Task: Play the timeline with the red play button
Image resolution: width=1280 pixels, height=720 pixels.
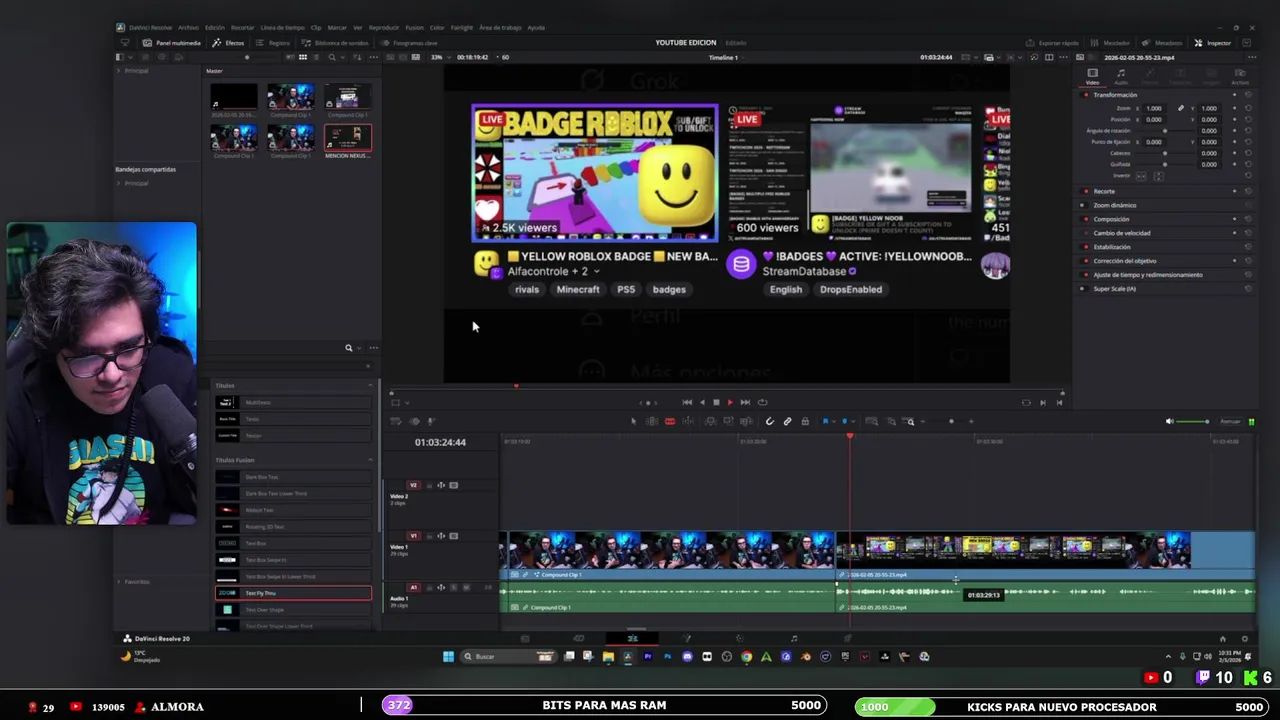Action: (x=730, y=402)
